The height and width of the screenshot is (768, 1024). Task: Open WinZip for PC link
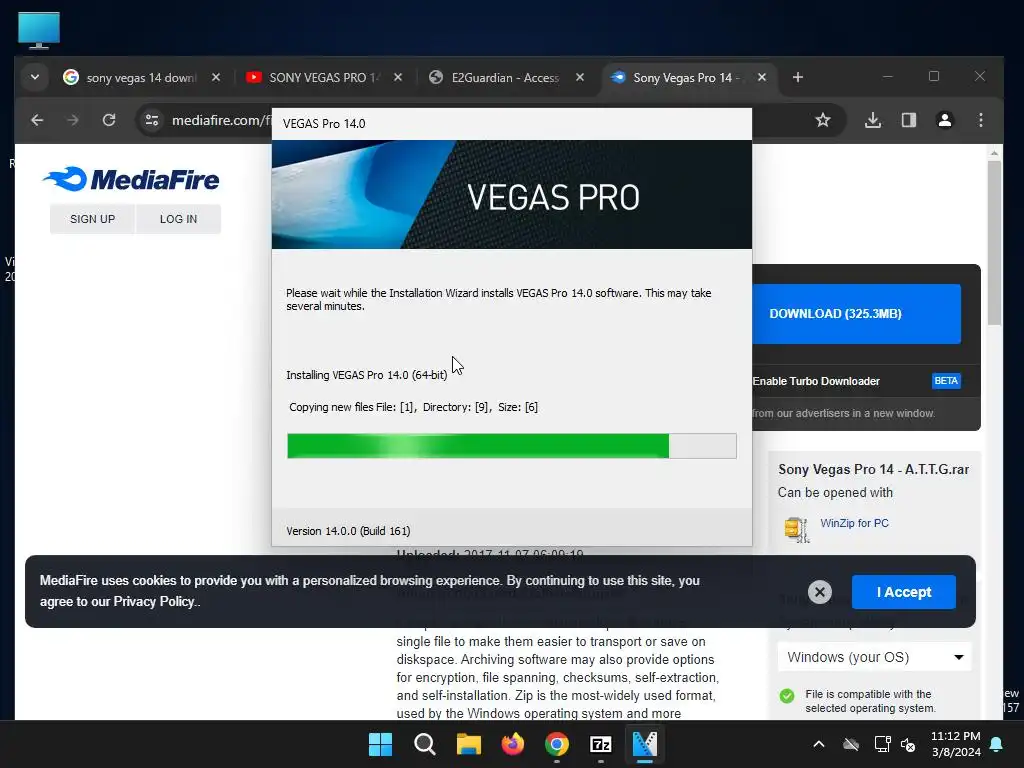pos(854,523)
